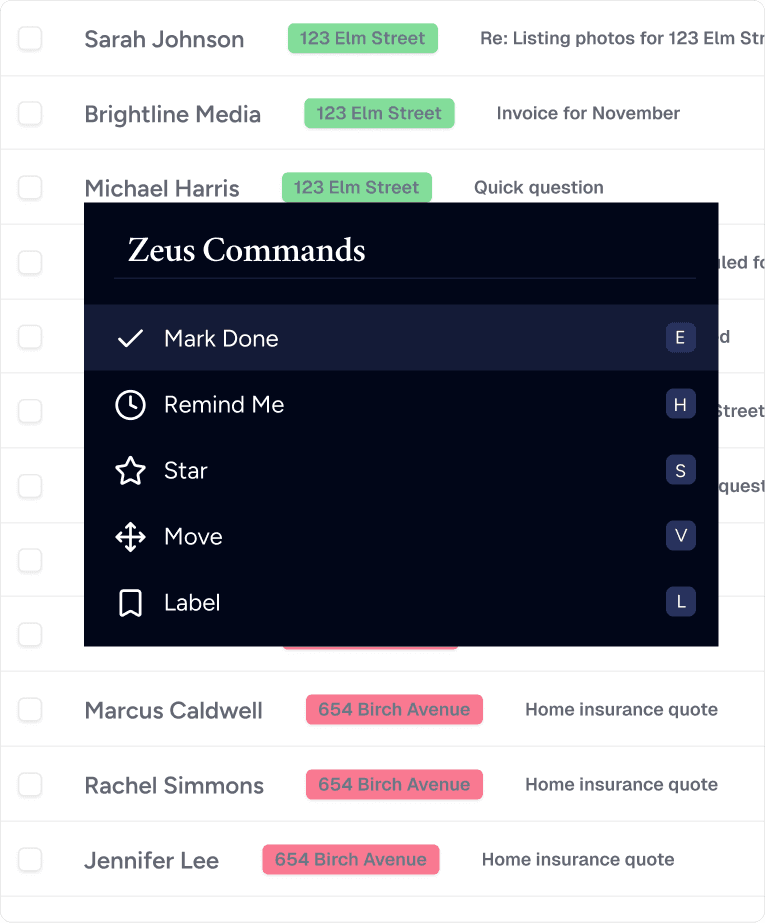Viewport: 765px width, 923px height.
Task: Click the S shortcut badge next to Star
Action: [681, 470]
